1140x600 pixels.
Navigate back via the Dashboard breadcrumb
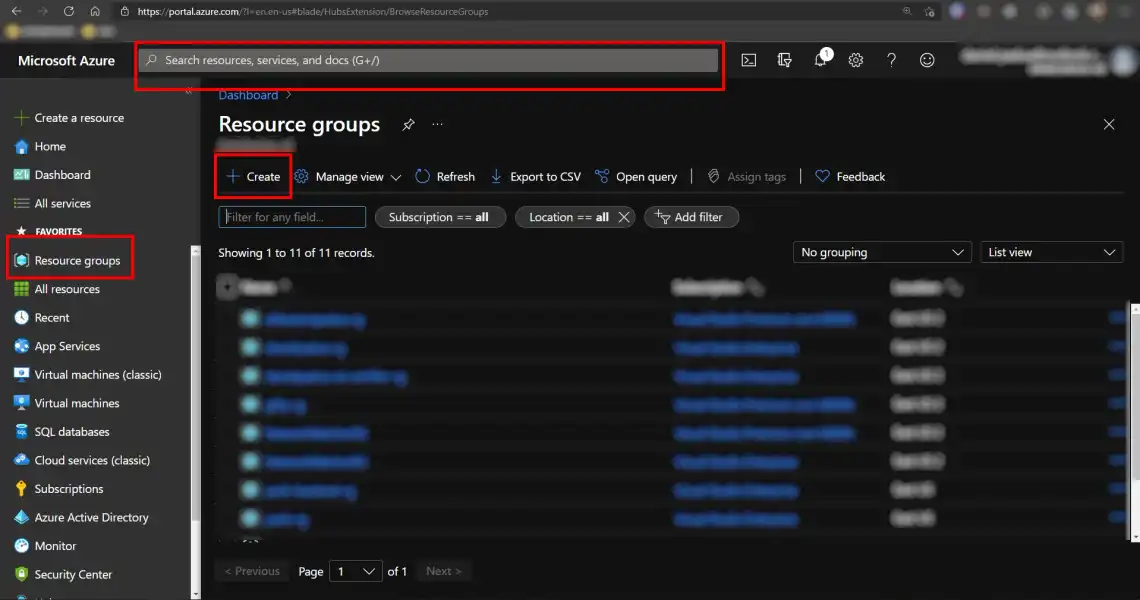point(248,95)
